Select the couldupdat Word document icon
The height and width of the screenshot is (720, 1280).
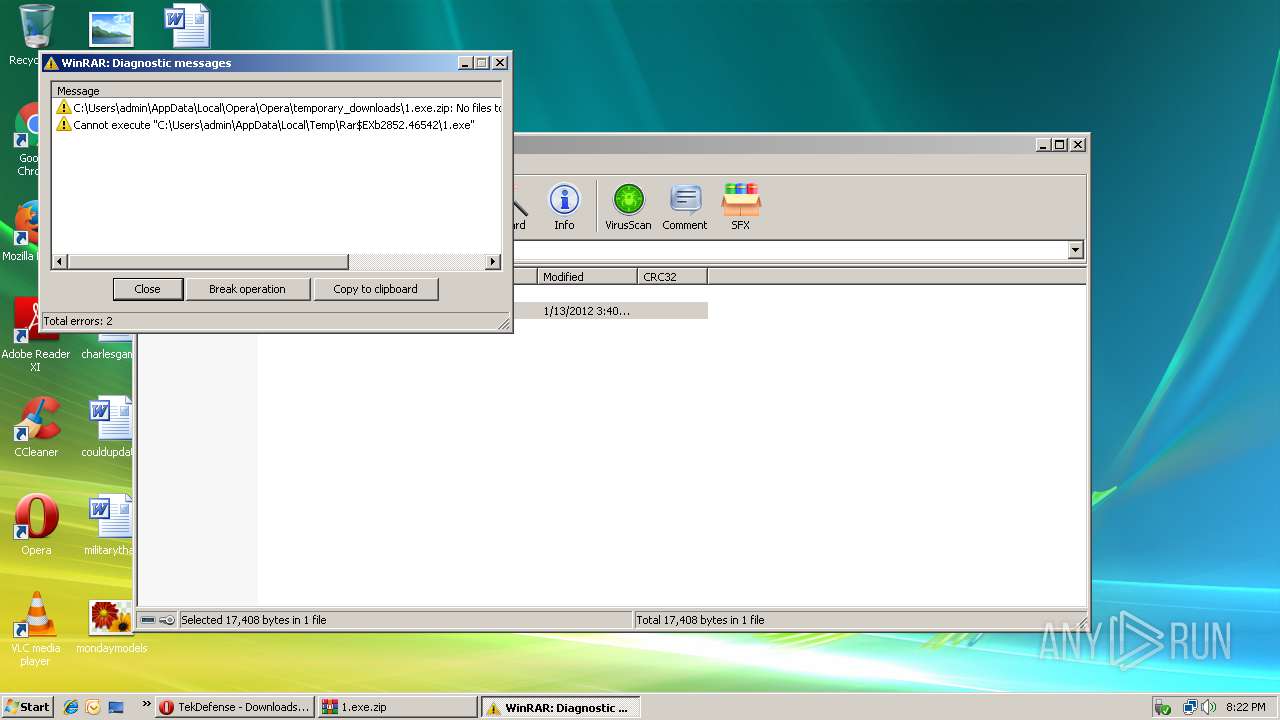tap(107, 427)
